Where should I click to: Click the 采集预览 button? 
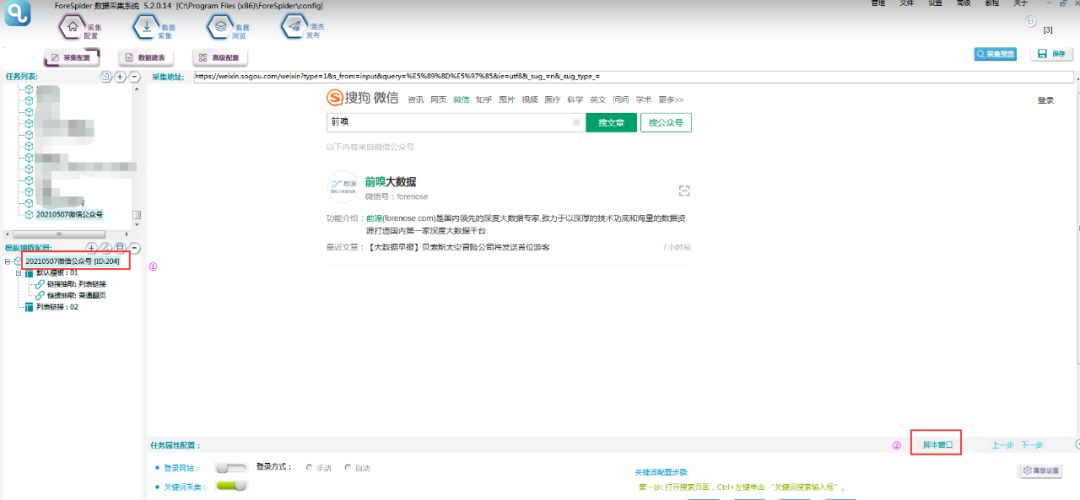[x=995, y=54]
